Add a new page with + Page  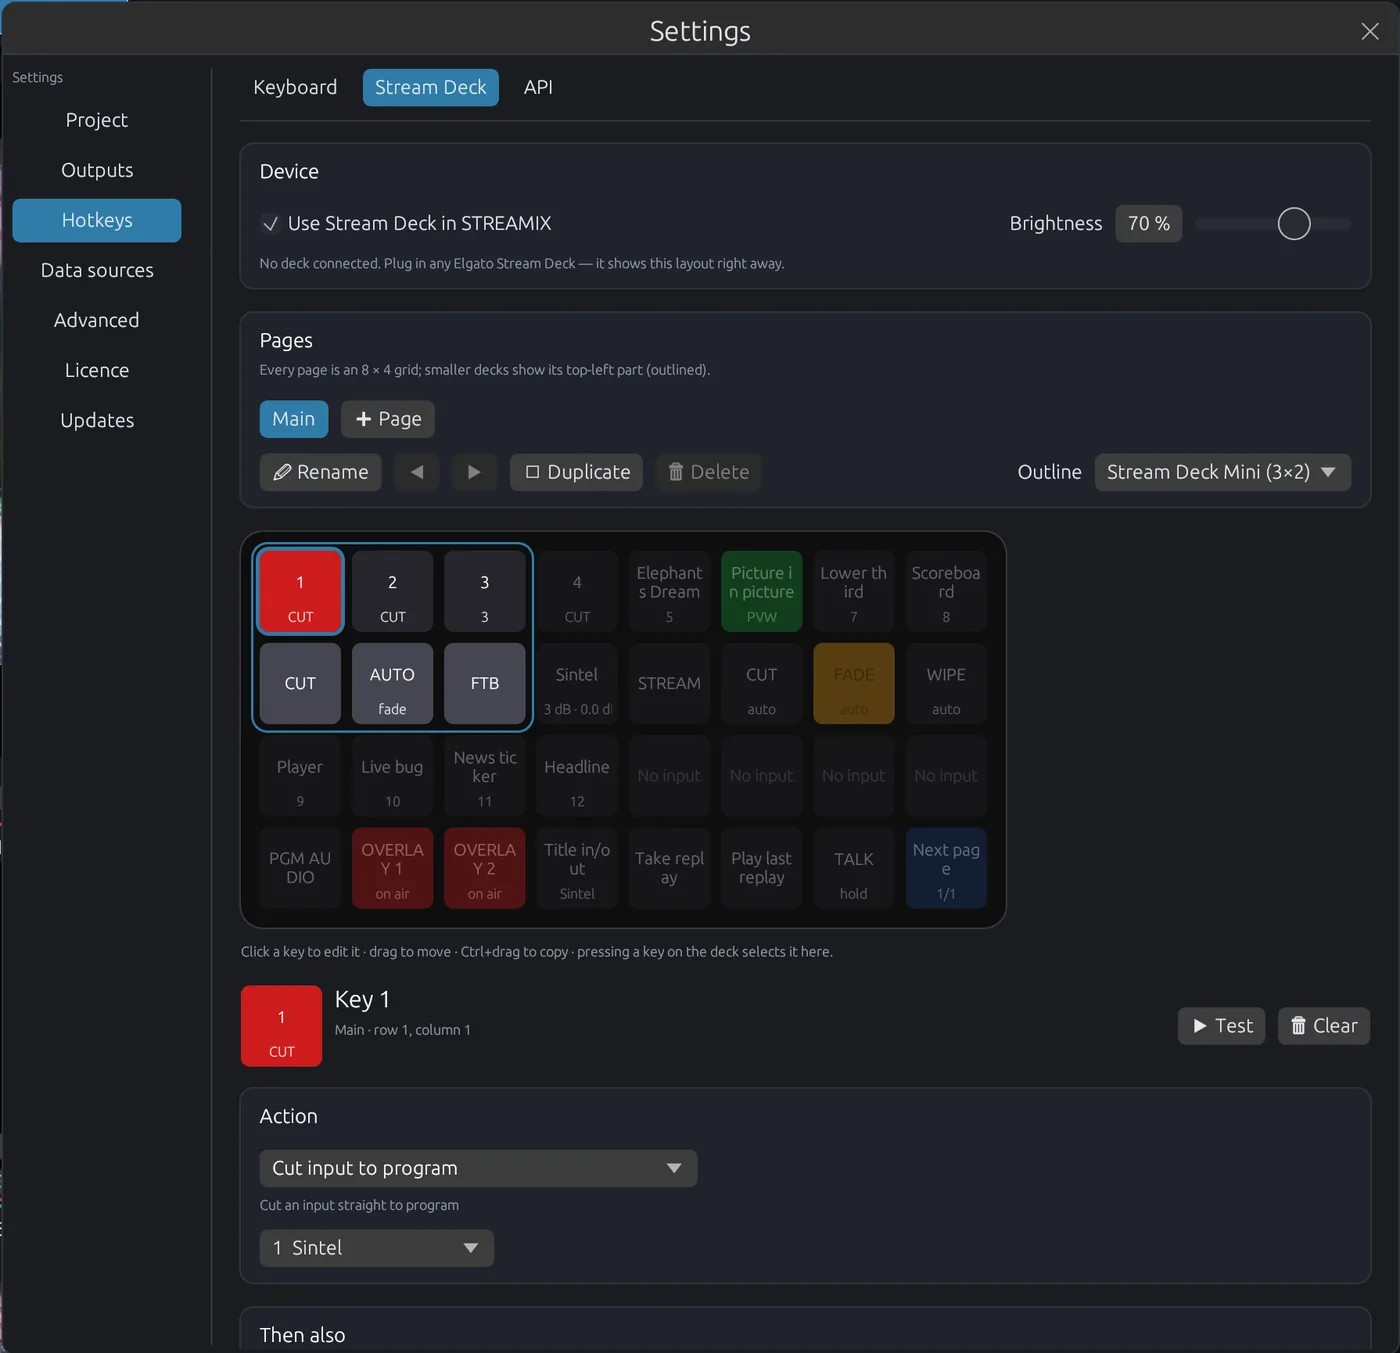point(388,419)
